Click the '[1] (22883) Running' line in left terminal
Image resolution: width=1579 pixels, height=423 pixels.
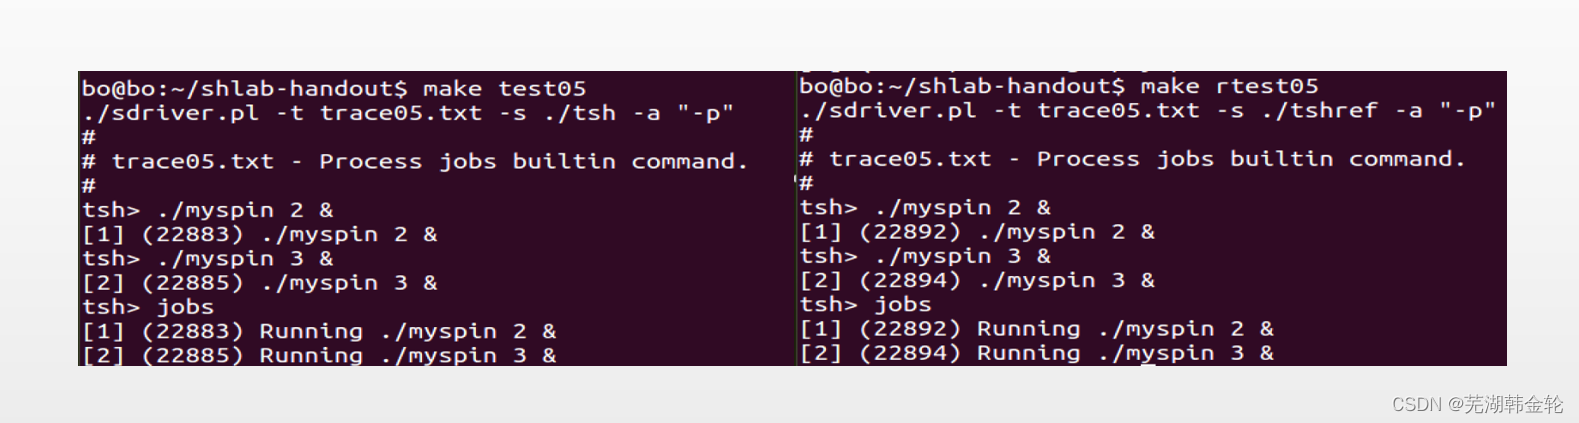319,331
